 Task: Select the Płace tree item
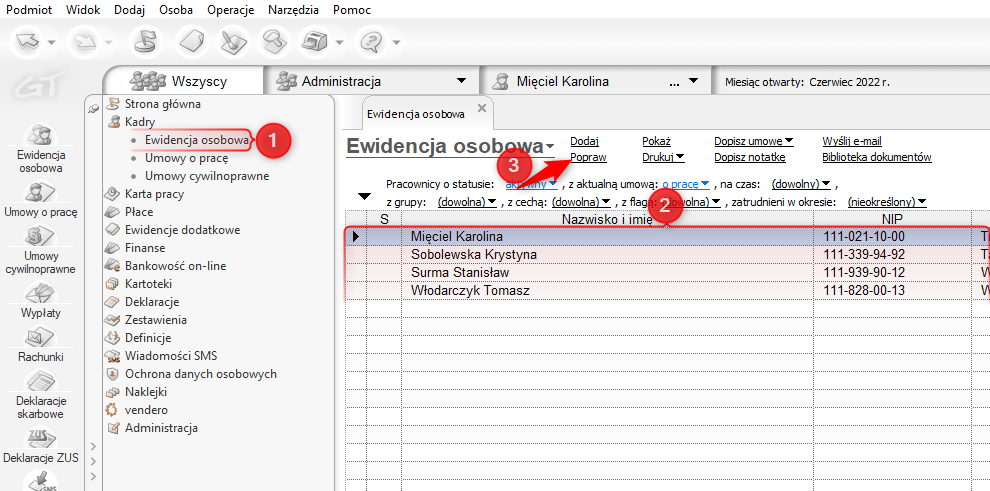[139, 212]
